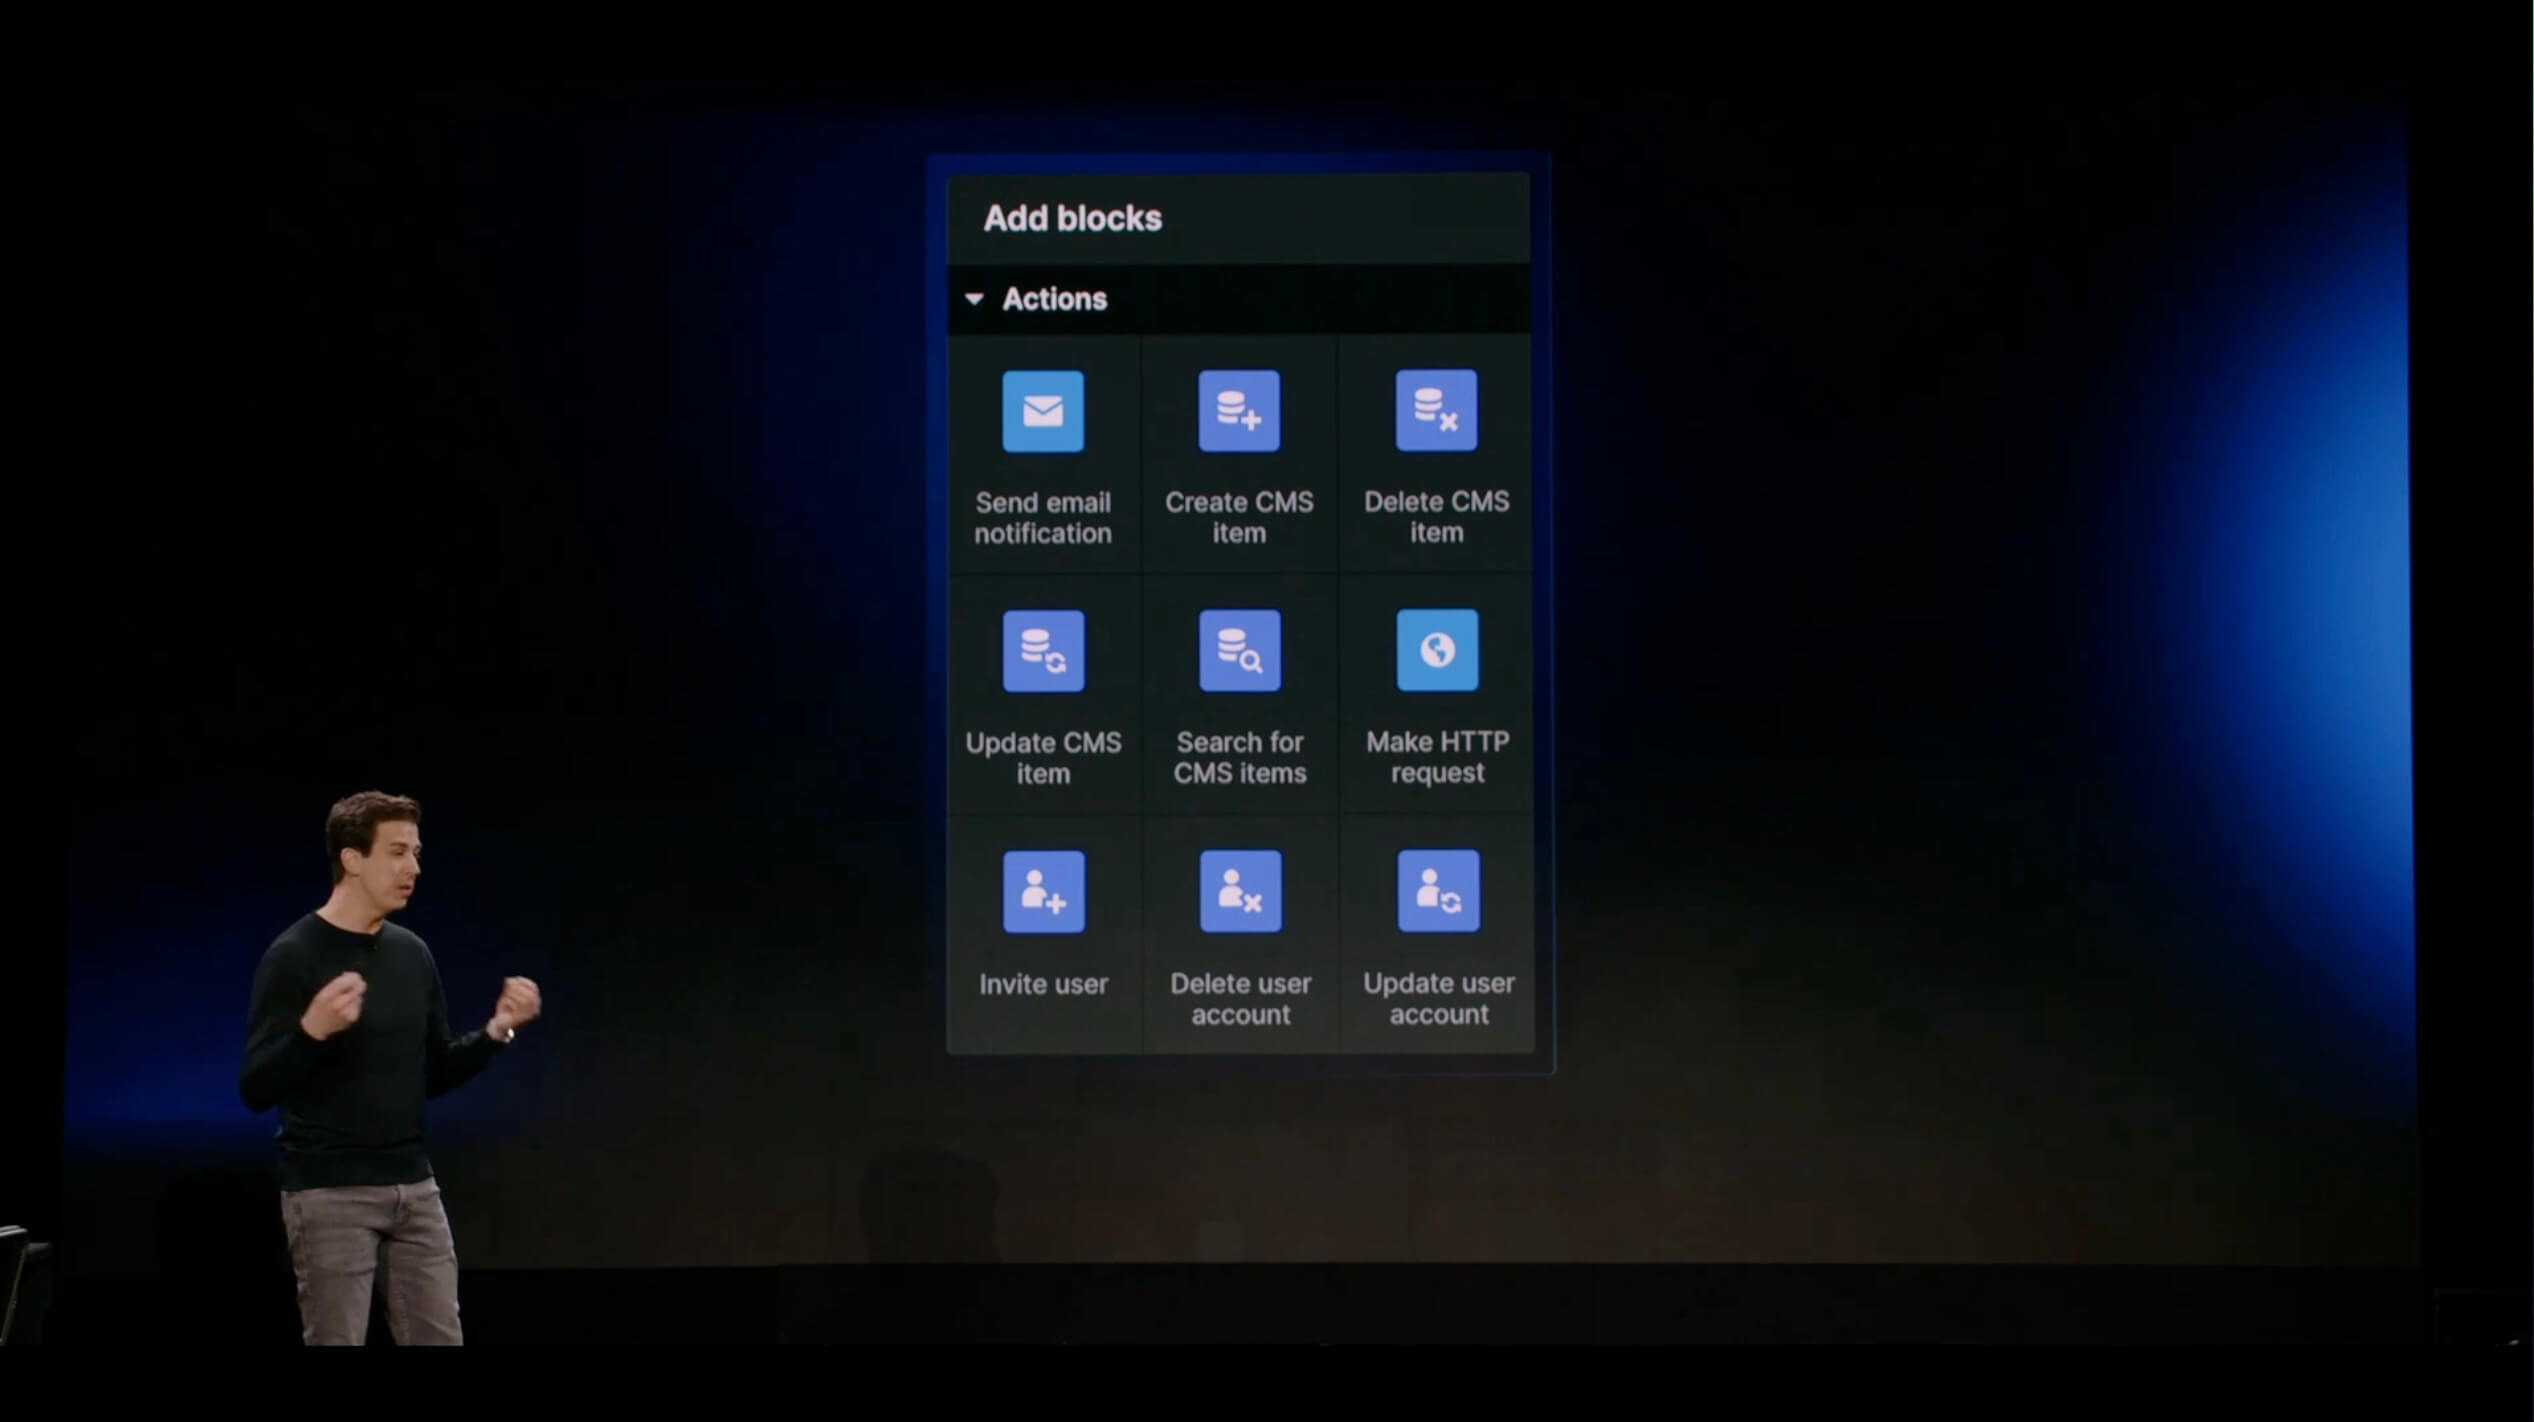Viewport: 2534px width, 1422px height.
Task: Click the "Create CMS item" label
Action: click(x=1239, y=517)
